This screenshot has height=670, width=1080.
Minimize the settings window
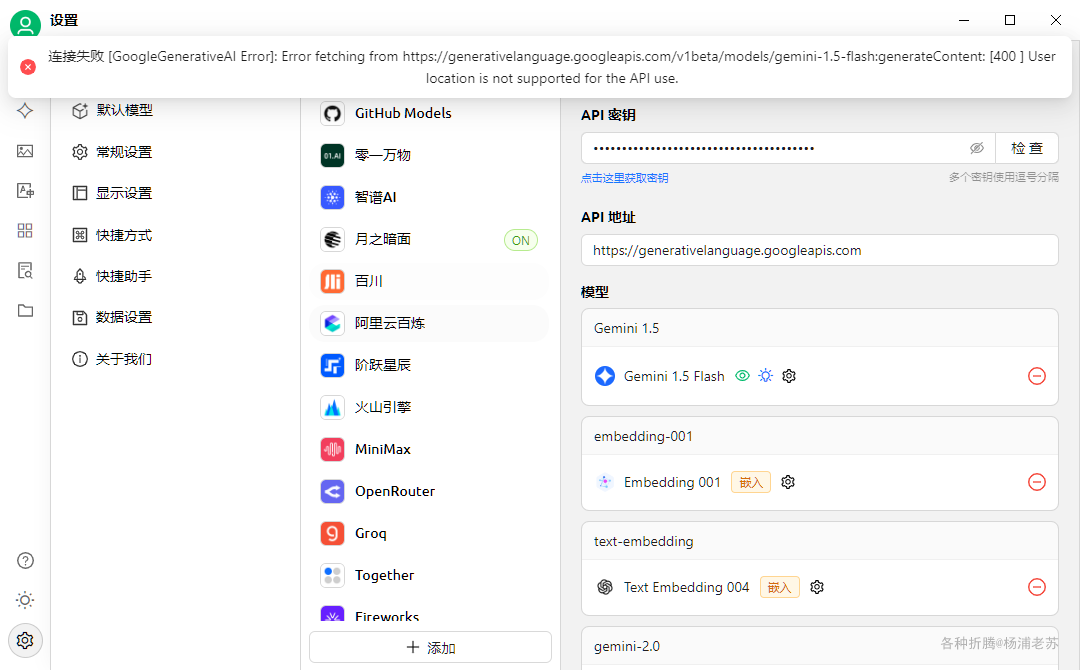point(964,20)
